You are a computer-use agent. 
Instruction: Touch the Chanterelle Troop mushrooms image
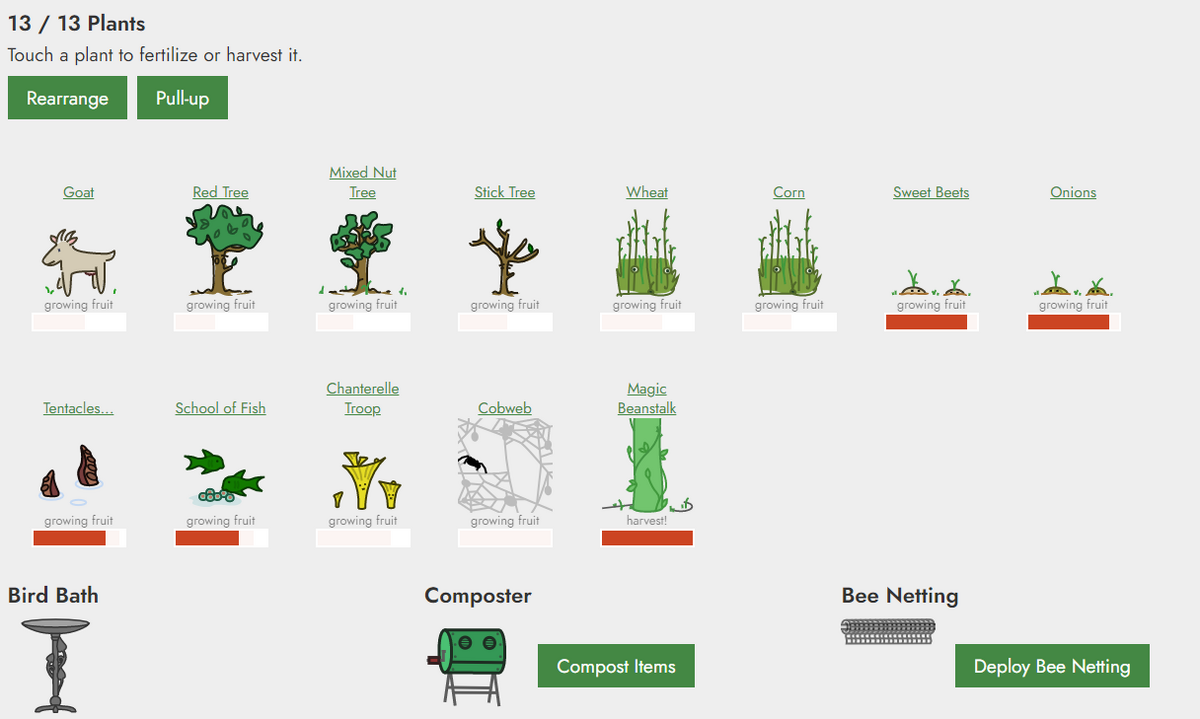364,479
